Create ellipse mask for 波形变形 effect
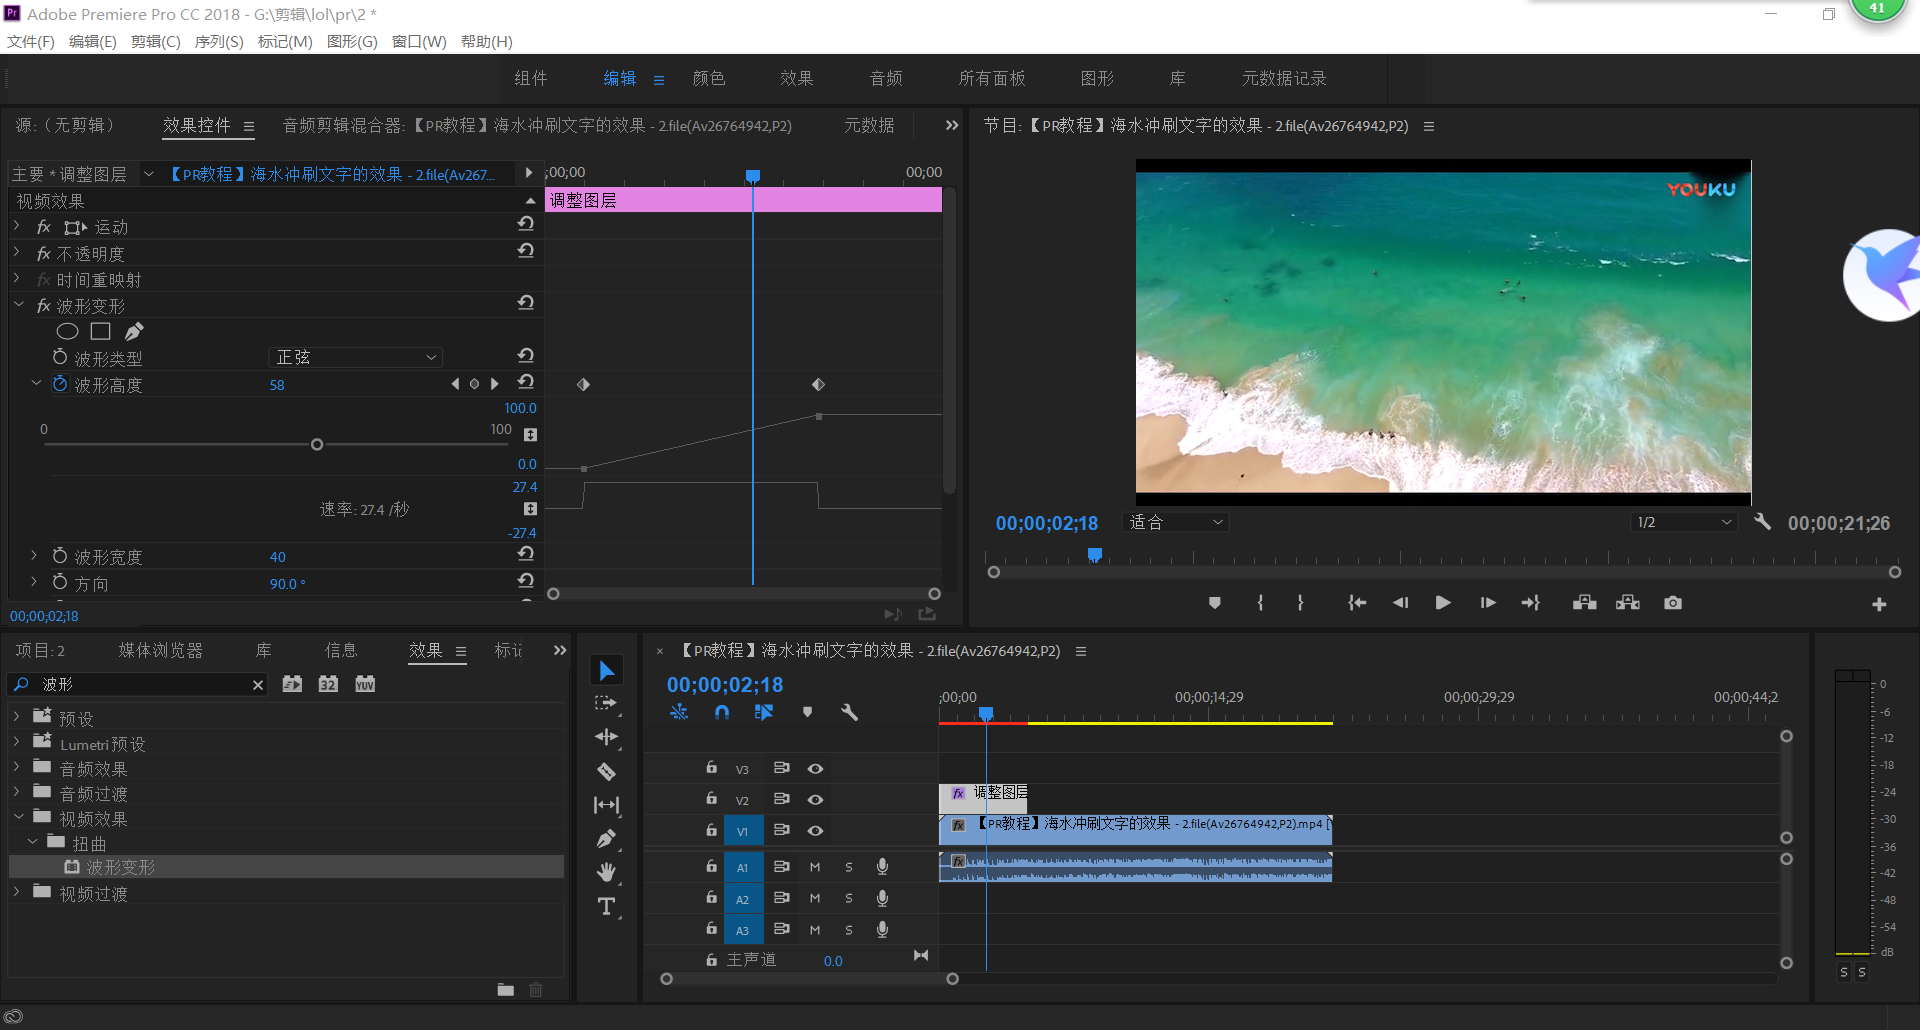The height and width of the screenshot is (1030, 1920). tap(67, 331)
